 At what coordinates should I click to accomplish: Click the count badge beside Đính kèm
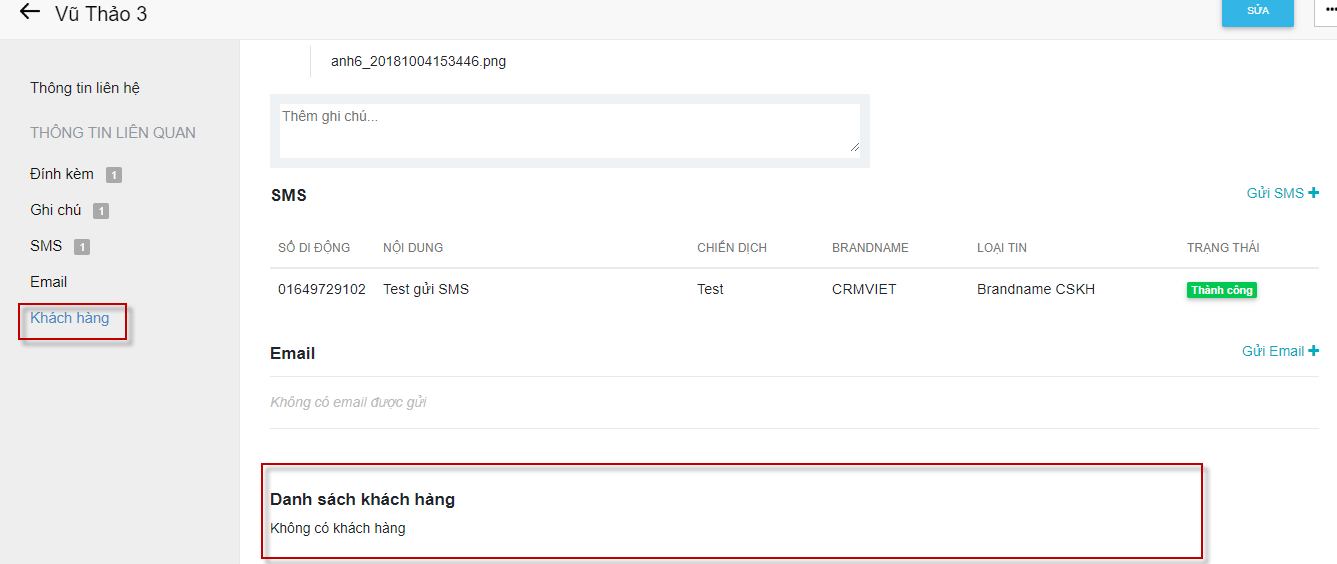click(x=114, y=175)
